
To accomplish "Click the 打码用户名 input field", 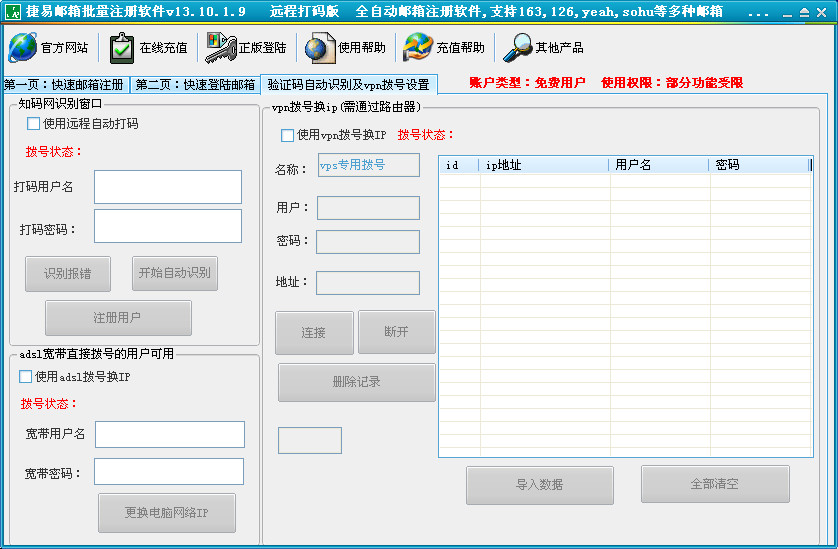I will (168, 187).
